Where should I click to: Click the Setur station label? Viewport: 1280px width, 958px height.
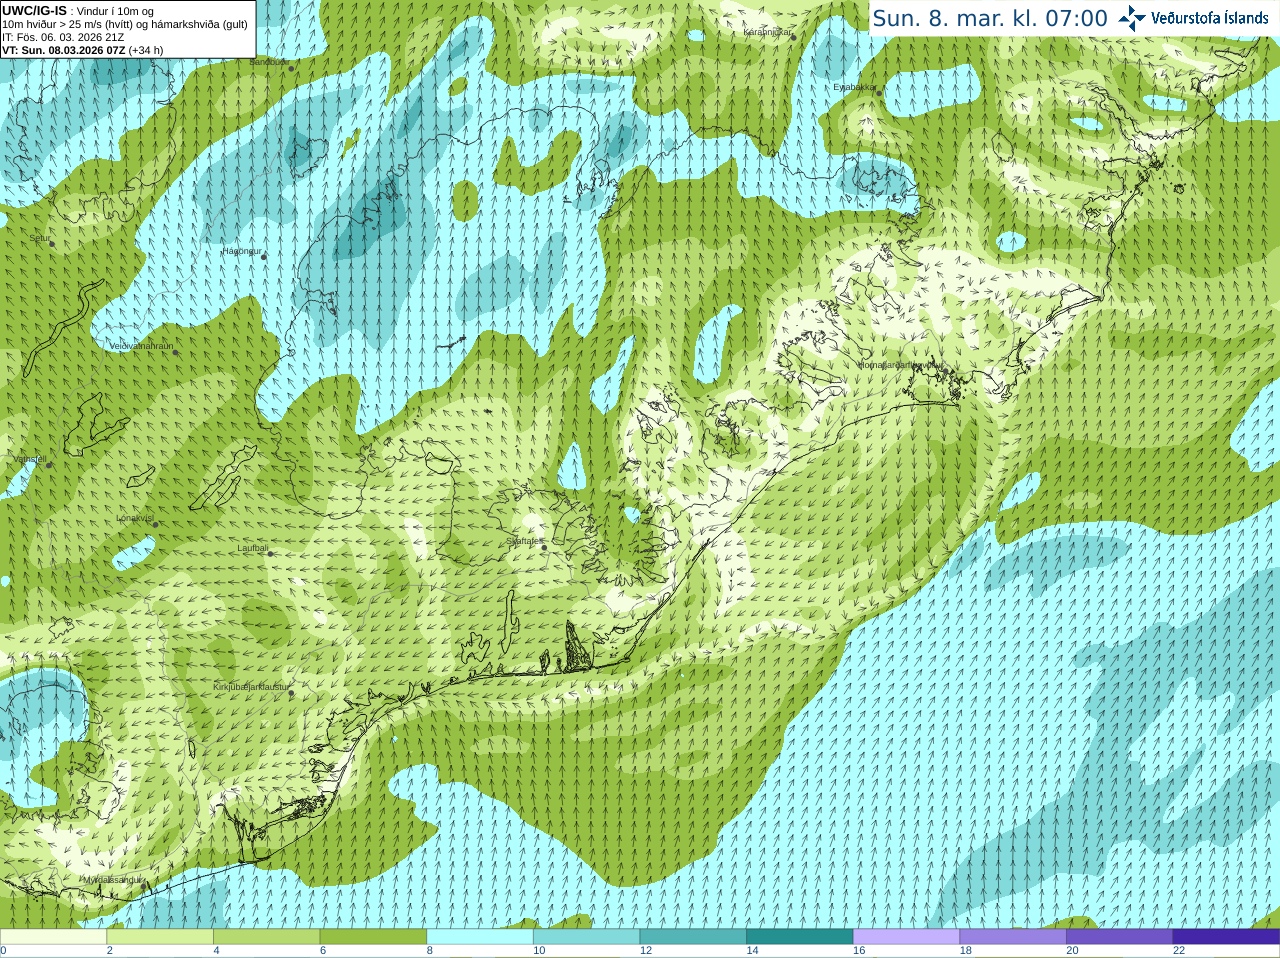click(x=39, y=238)
